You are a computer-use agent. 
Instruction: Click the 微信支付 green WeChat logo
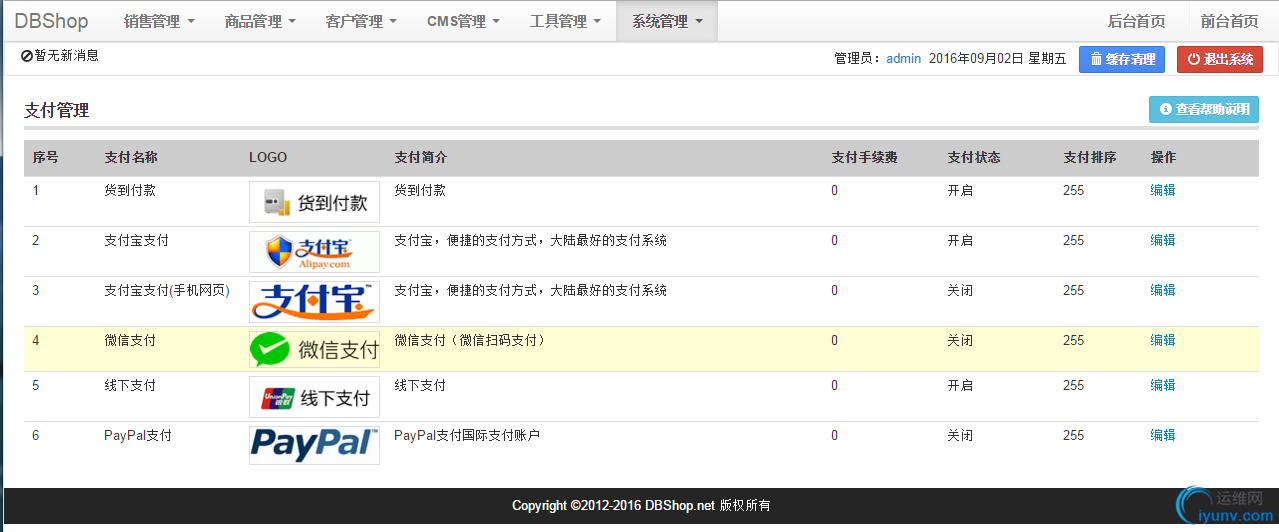point(314,350)
